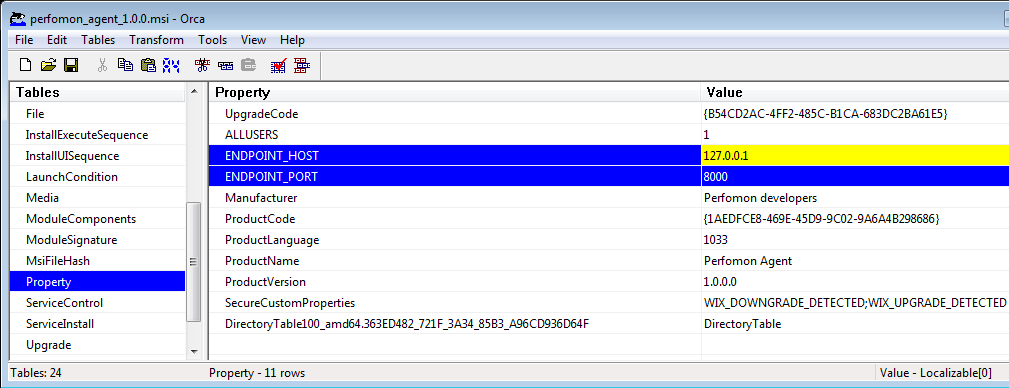Click the Tables list scroll-up arrow
This screenshot has height=388, width=1009.
pos(194,92)
